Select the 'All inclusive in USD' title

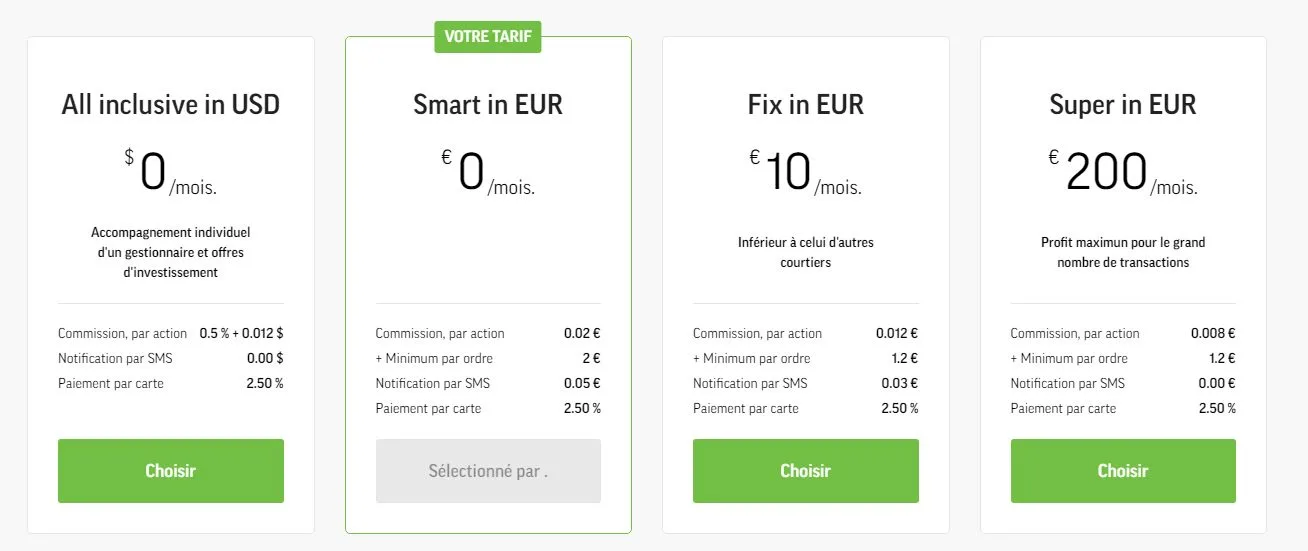[x=170, y=105]
